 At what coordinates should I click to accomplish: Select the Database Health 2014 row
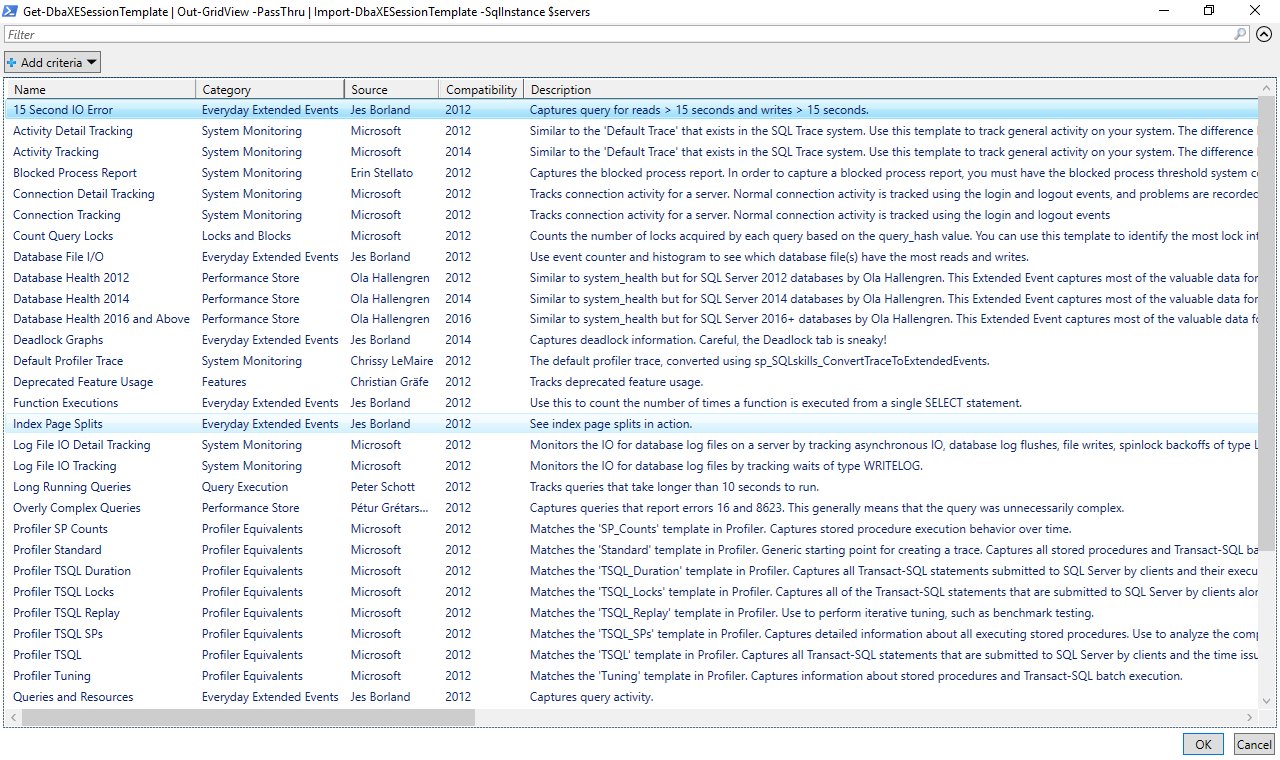click(631, 299)
